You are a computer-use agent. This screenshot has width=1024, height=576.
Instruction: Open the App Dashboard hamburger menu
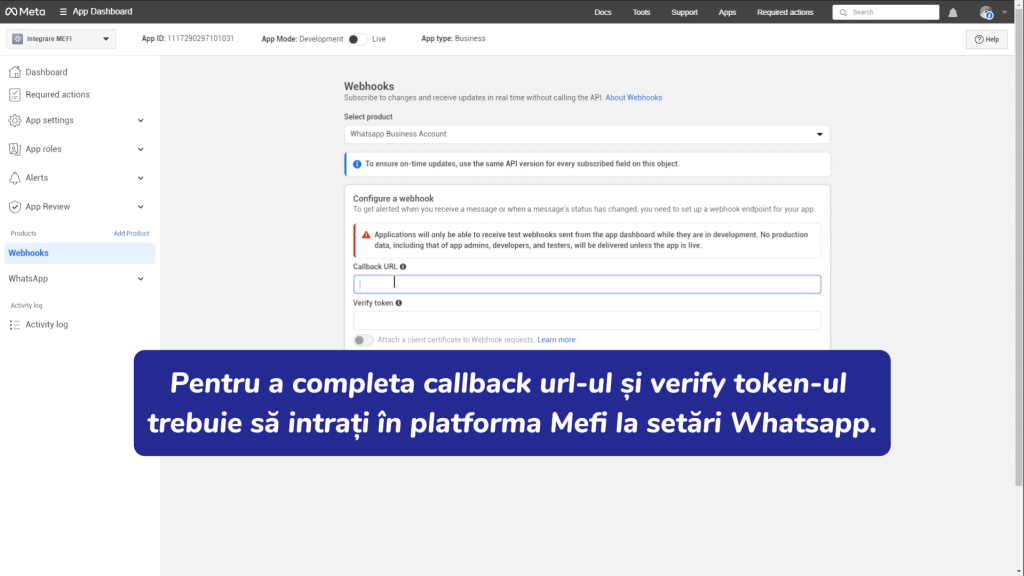point(63,12)
